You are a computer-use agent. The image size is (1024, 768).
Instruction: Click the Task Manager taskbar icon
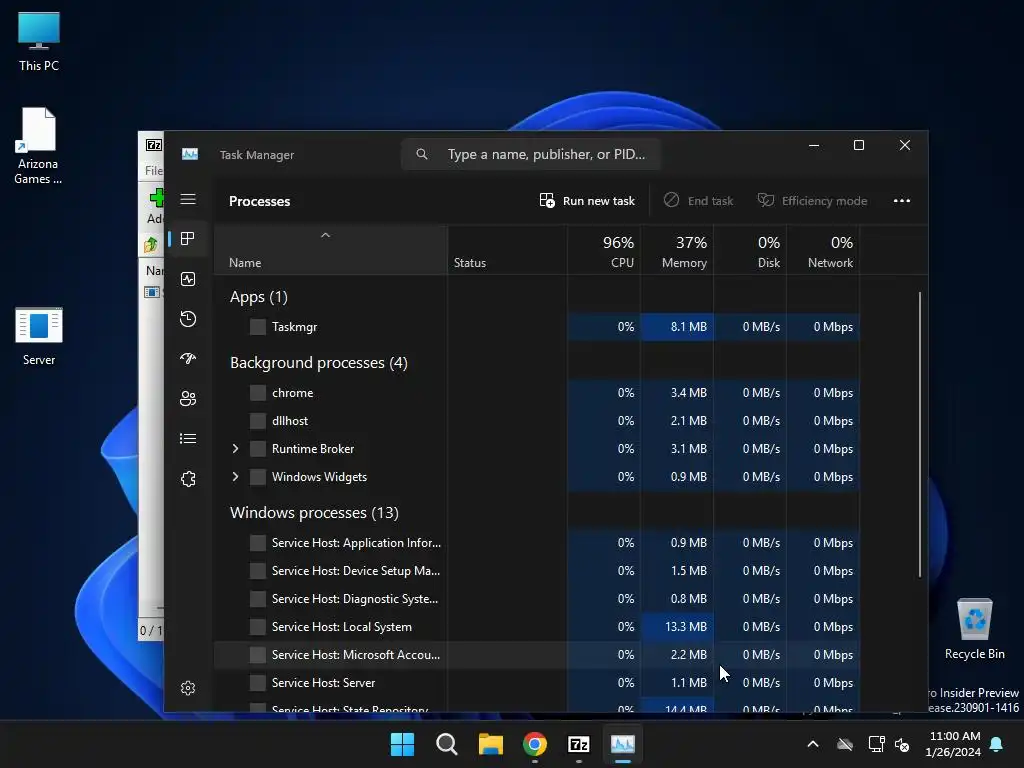pos(622,744)
